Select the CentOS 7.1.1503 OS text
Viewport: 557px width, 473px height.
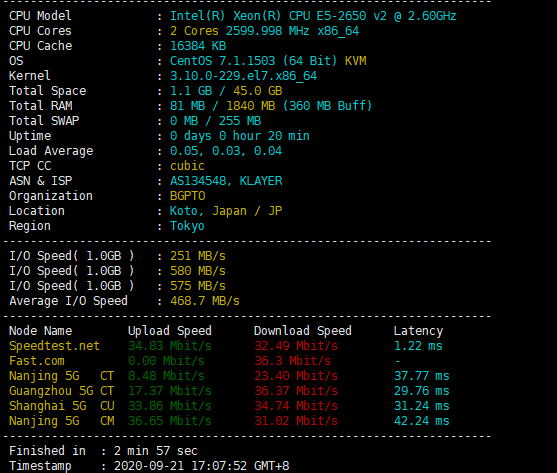point(222,61)
